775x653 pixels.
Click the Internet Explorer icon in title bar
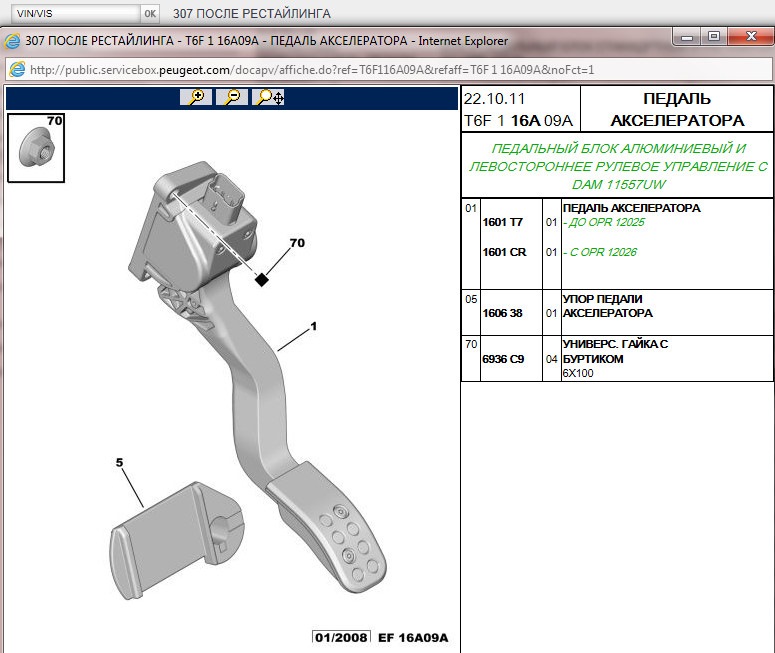coord(12,41)
